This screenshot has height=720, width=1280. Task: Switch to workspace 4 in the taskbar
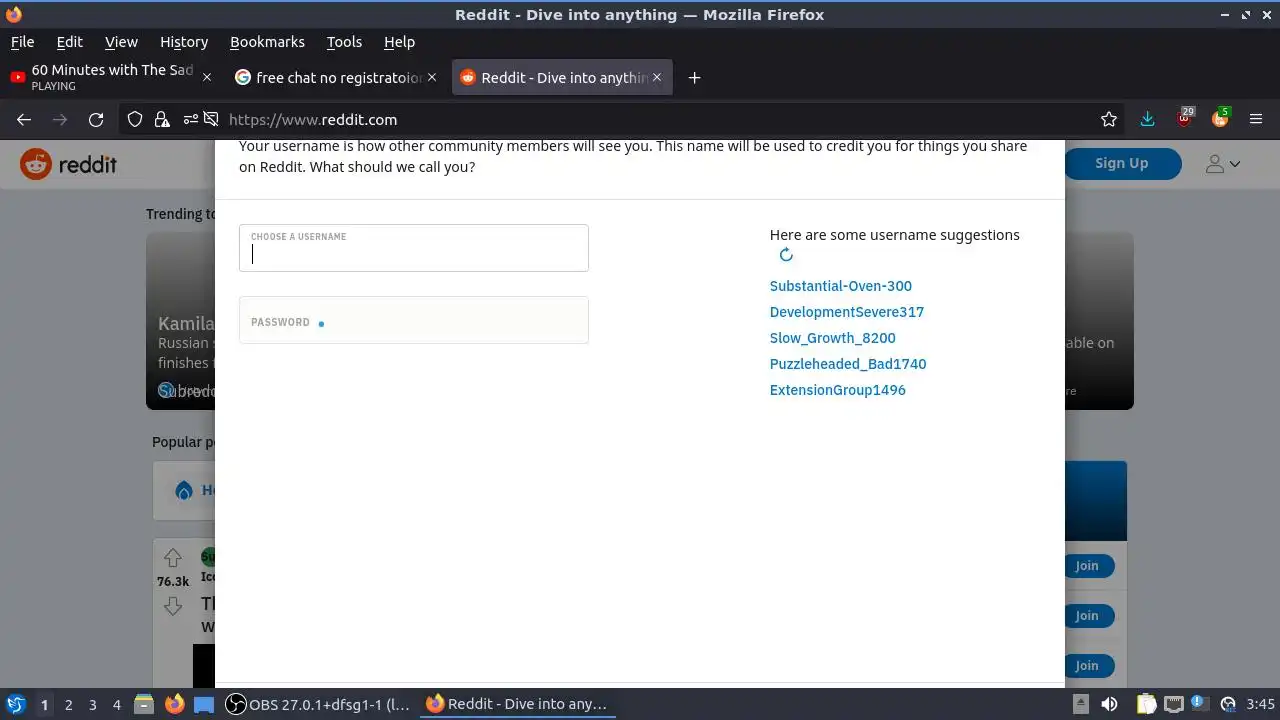pyautogui.click(x=117, y=704)
